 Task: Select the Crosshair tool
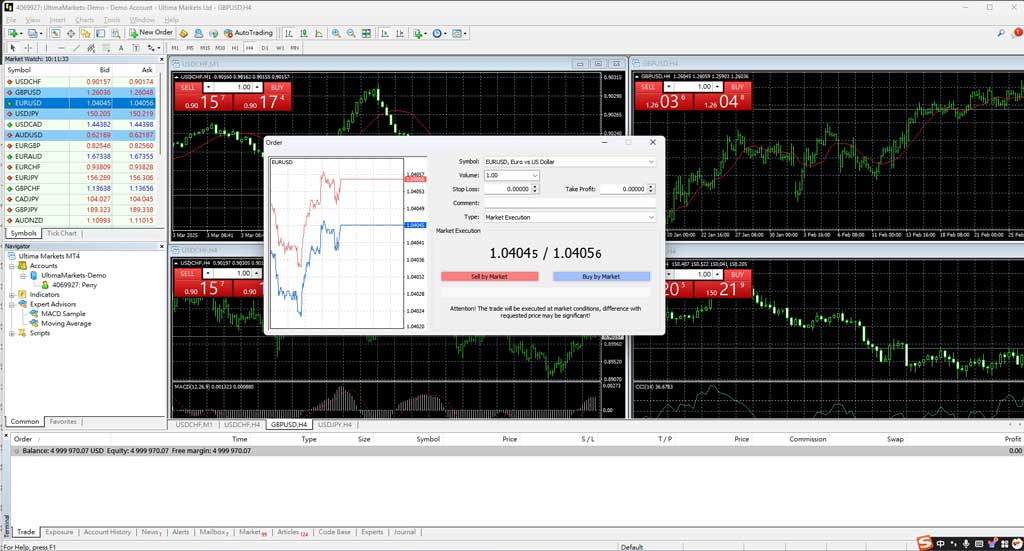[x=28, y=47]
